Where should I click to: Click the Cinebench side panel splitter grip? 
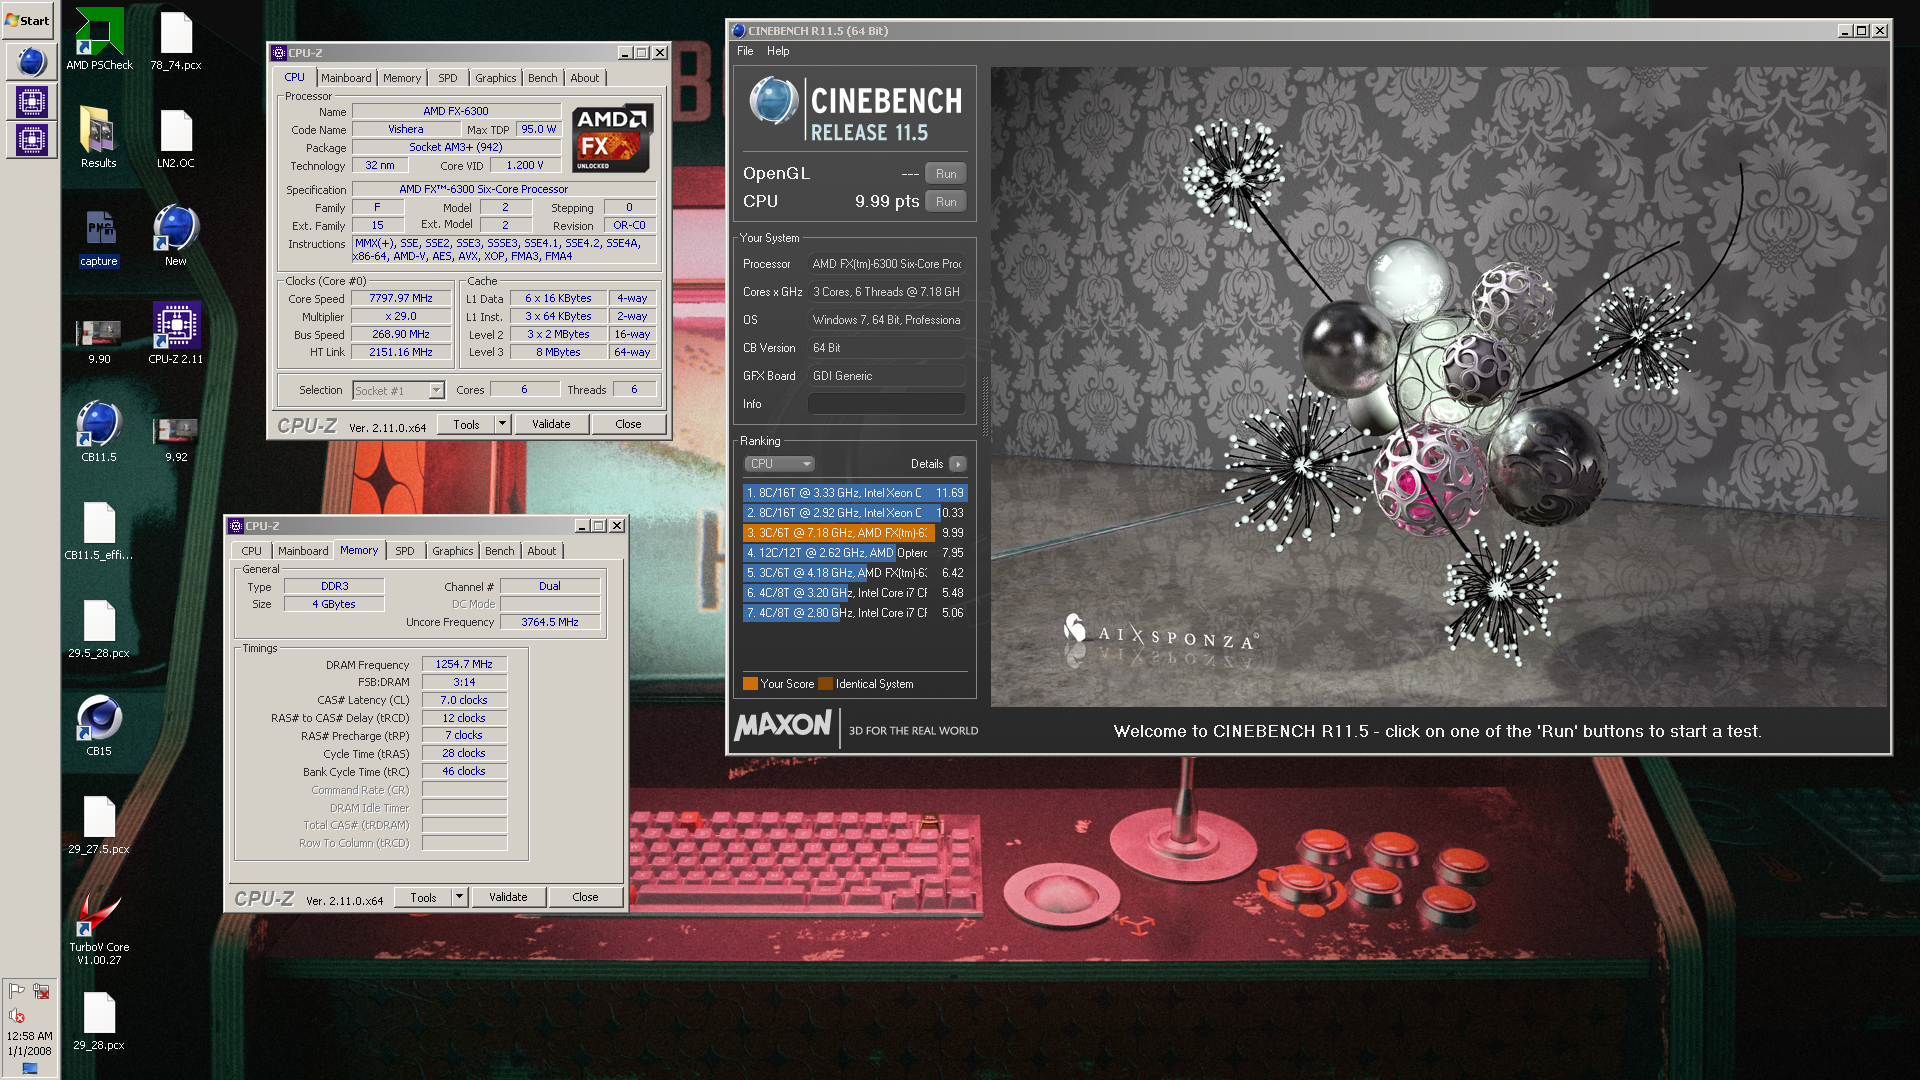[985, 407]
